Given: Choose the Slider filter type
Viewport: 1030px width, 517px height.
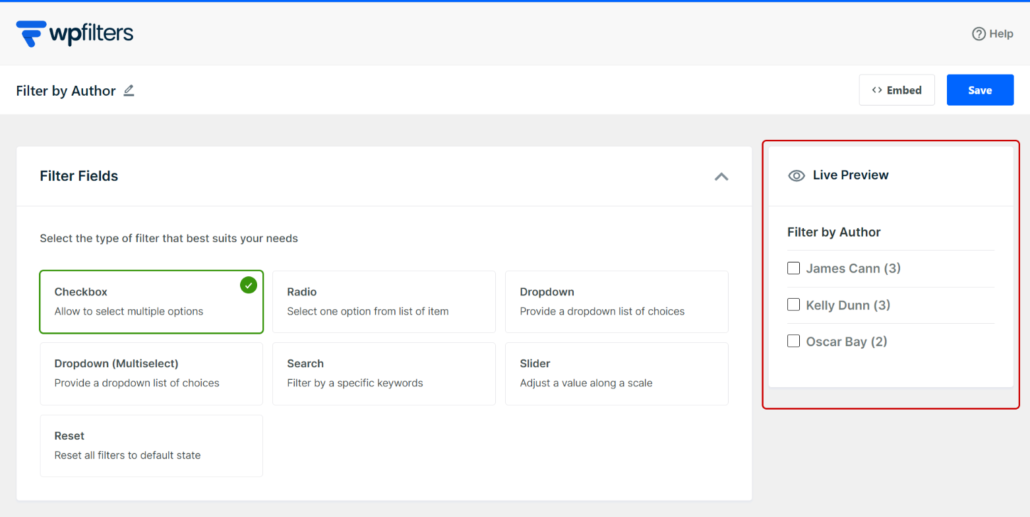Looking at the screenshot, I should (616, 374).
